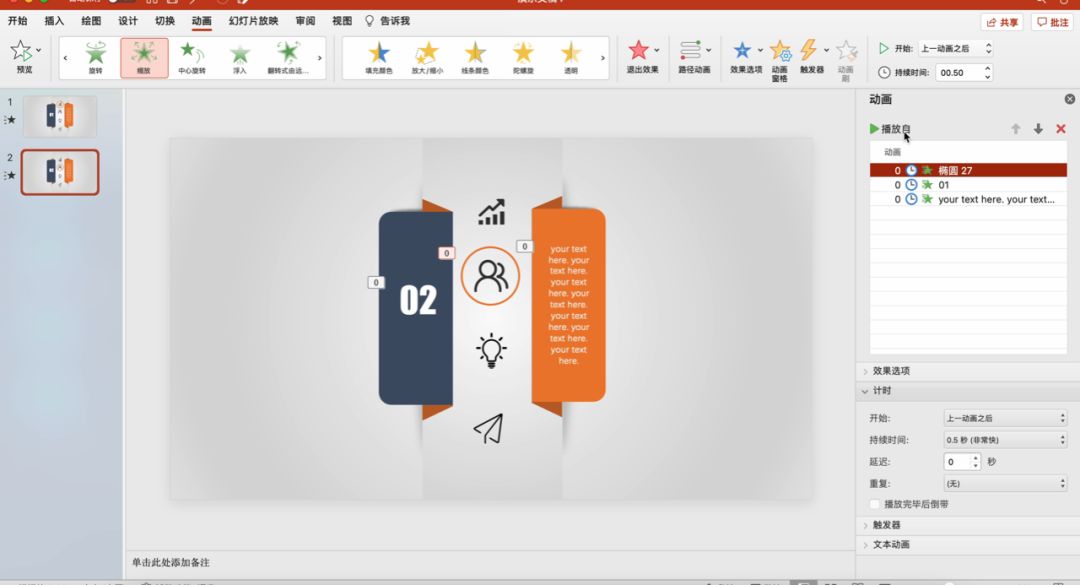The image size is (1080, 585).
Task: Select the paper plane icon on slide
Action: [x=489, y=429]
